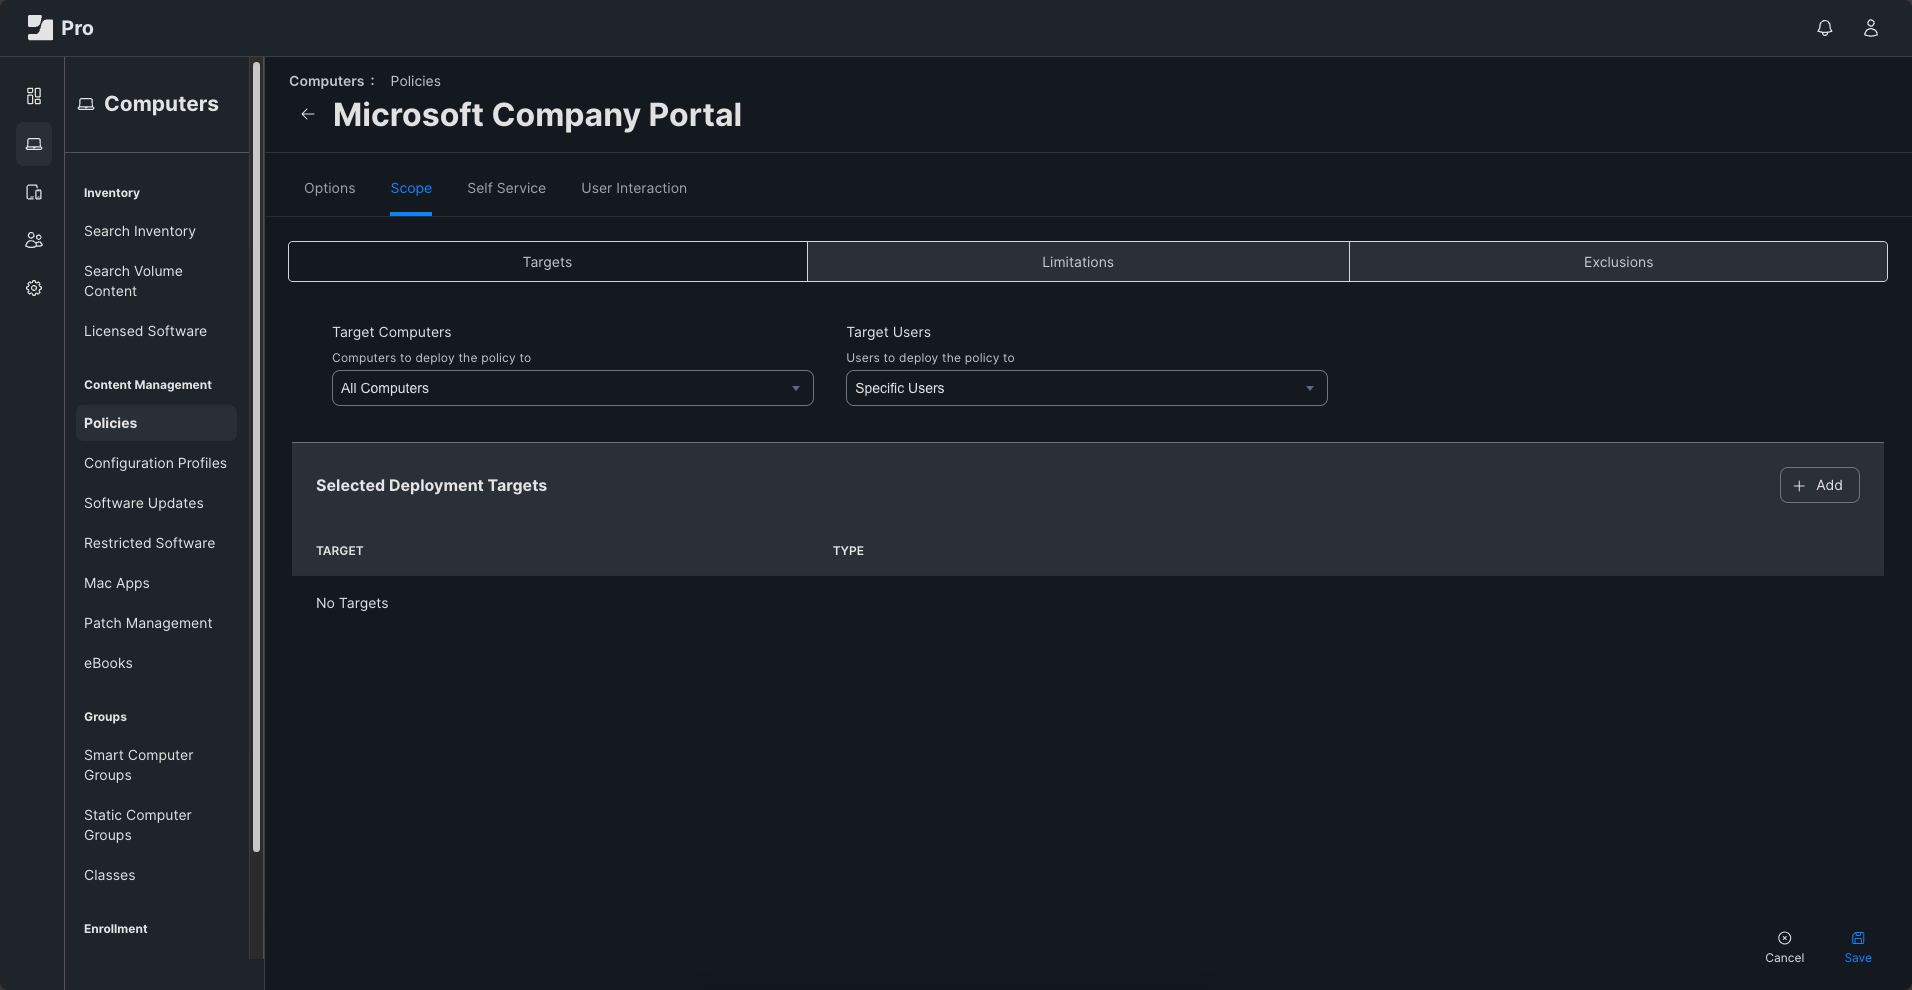
Task: Go back with the arrow beside title
Action: click(x=308, y=114)
